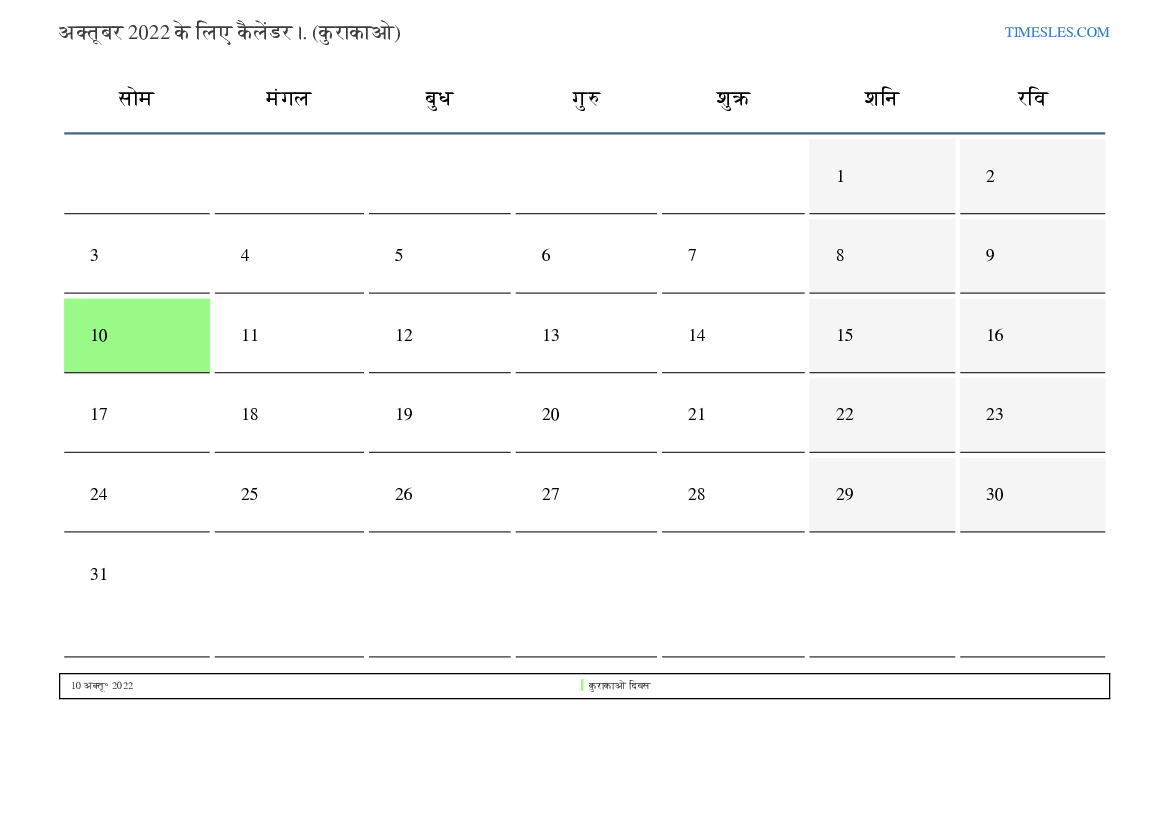Screen dimensions: 1169x827
Task: Select date 24 on the calendar
Action: point(136,494)
